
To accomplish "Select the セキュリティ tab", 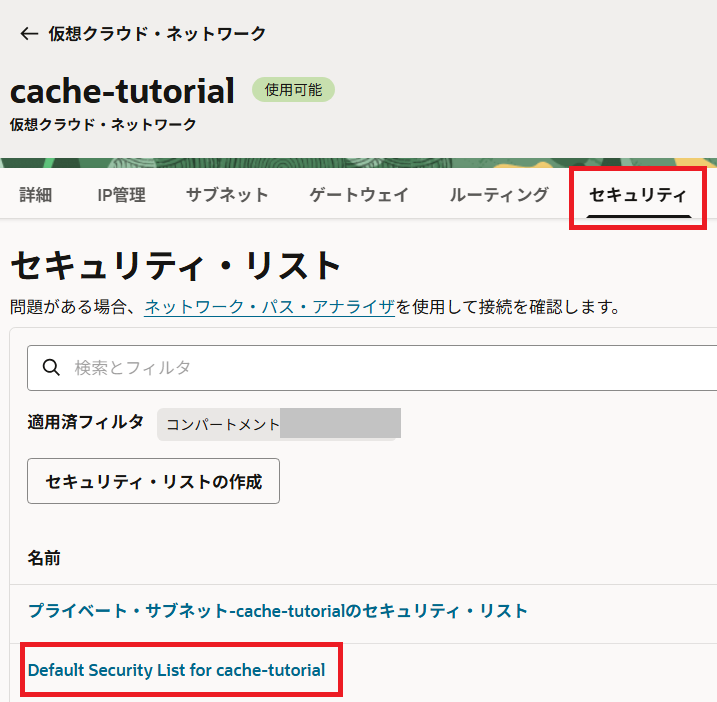I will (x=638, y=195).
